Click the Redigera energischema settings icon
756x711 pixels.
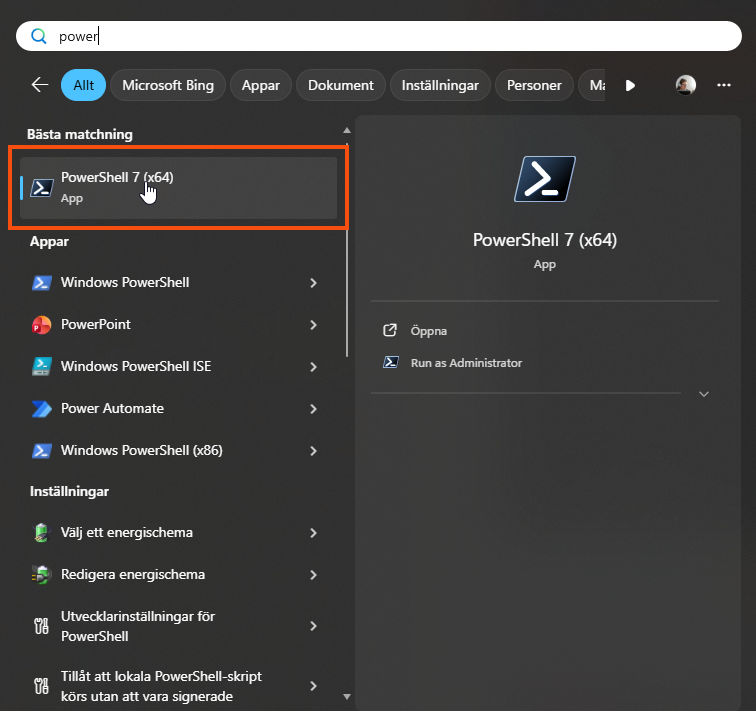(x=41, y=575)
